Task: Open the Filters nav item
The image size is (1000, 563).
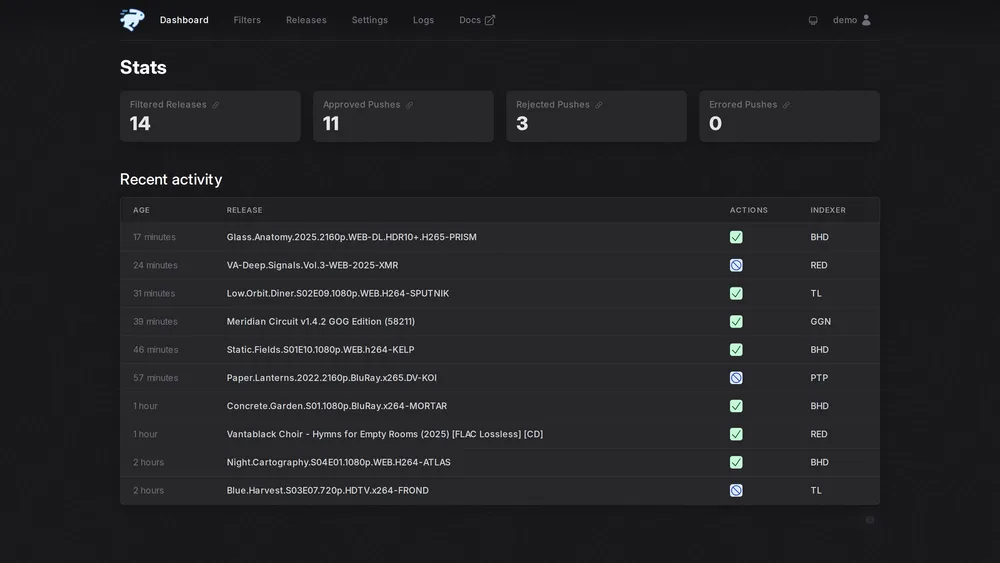Action: click(247, 20)
